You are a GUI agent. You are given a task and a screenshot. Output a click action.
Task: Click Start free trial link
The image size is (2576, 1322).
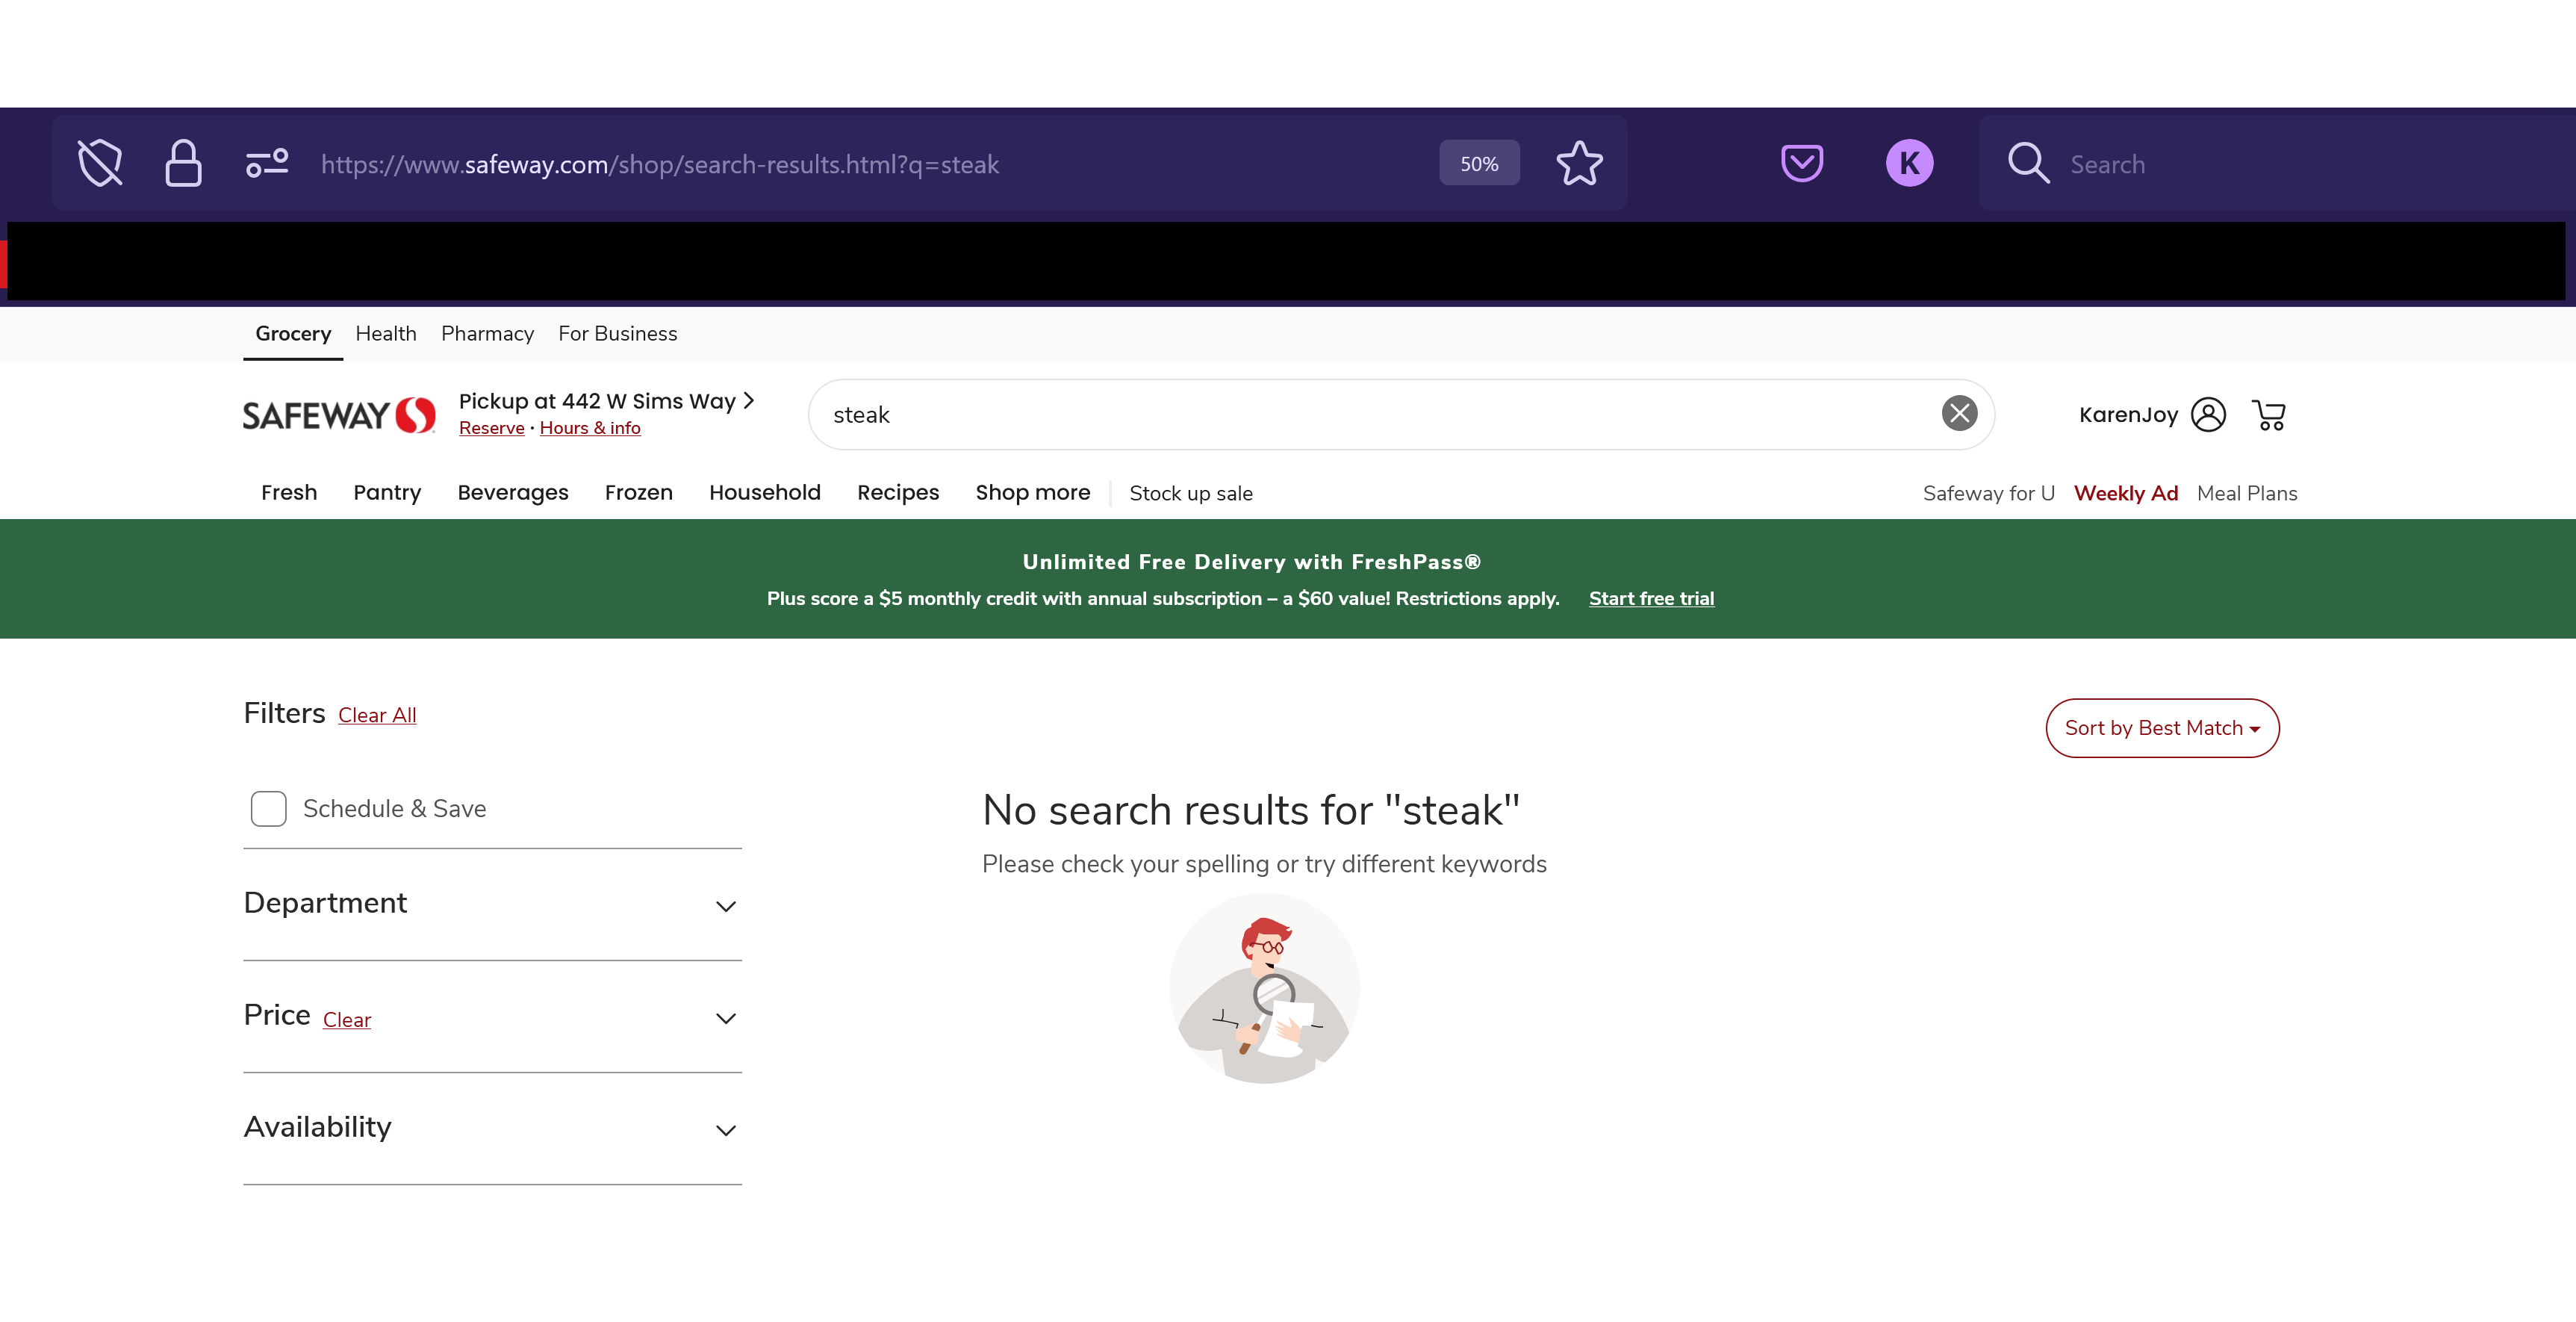[1651, 598]
